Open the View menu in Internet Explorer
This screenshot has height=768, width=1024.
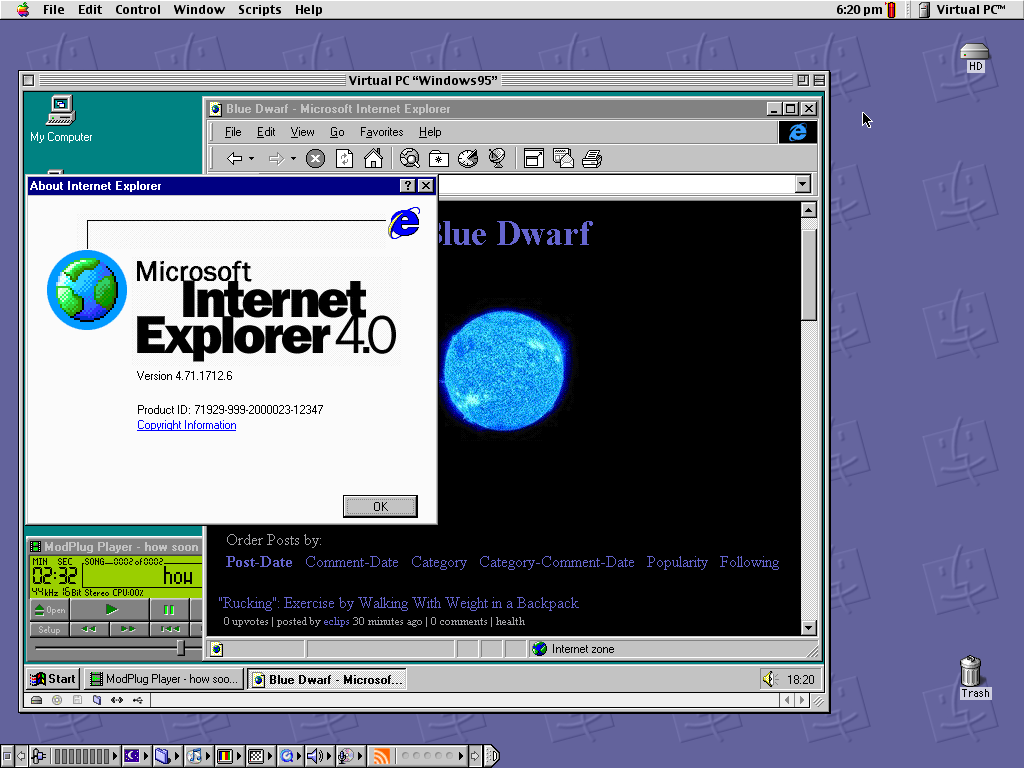pyautogui.click(x=302, y=132)
